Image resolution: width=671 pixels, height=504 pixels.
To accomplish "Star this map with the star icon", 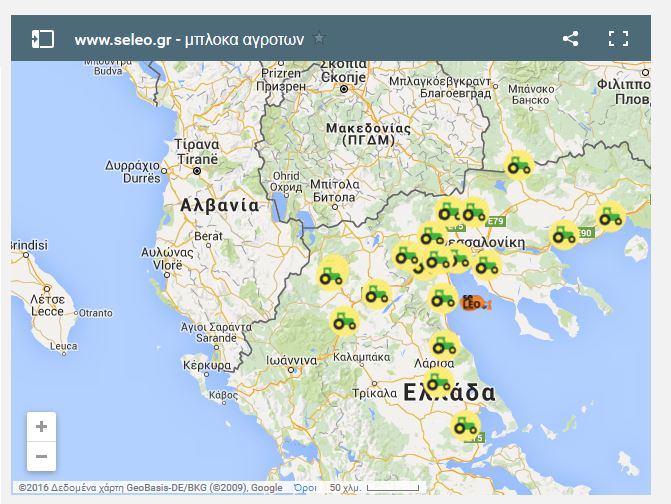I will click(319, 39).
